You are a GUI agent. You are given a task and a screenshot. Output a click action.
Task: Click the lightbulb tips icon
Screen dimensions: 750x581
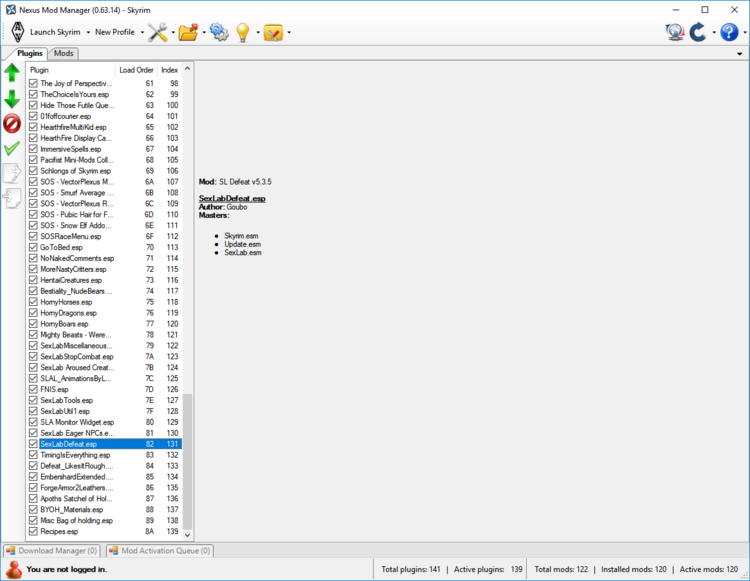pyautogui.click(x=243, y=32)
